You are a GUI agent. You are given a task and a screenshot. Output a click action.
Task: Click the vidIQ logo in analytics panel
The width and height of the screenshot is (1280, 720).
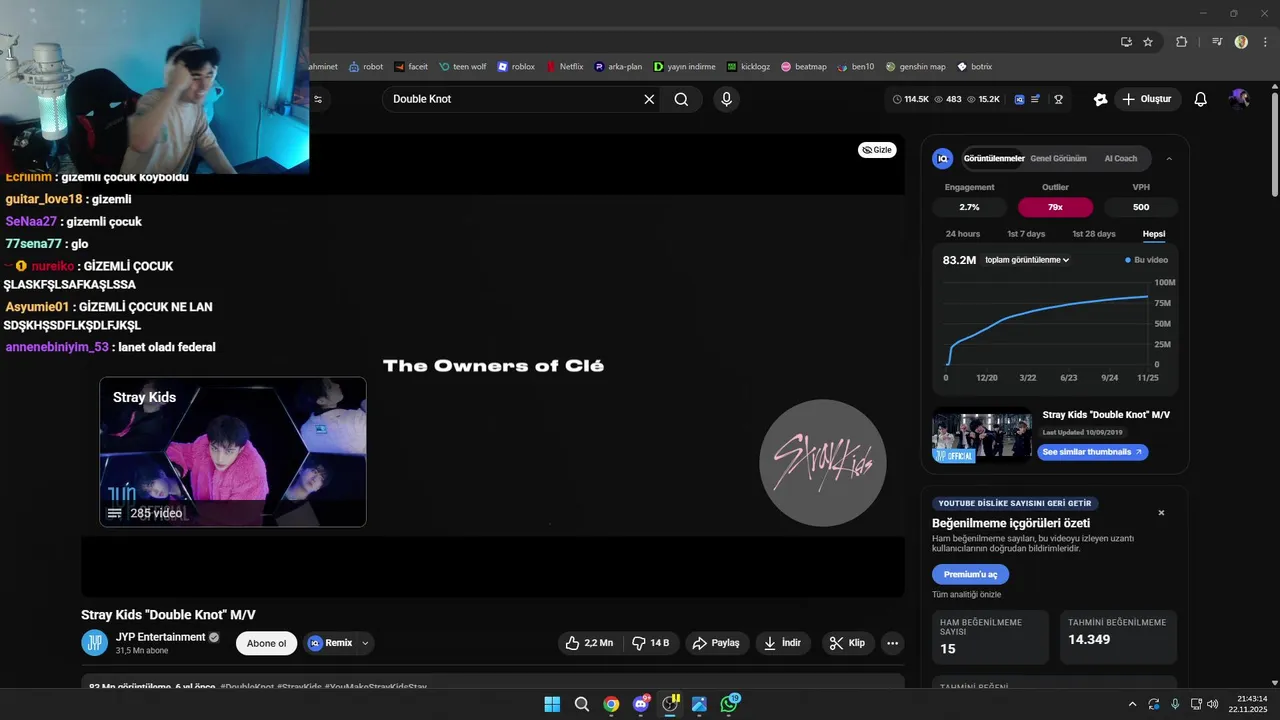942,158
